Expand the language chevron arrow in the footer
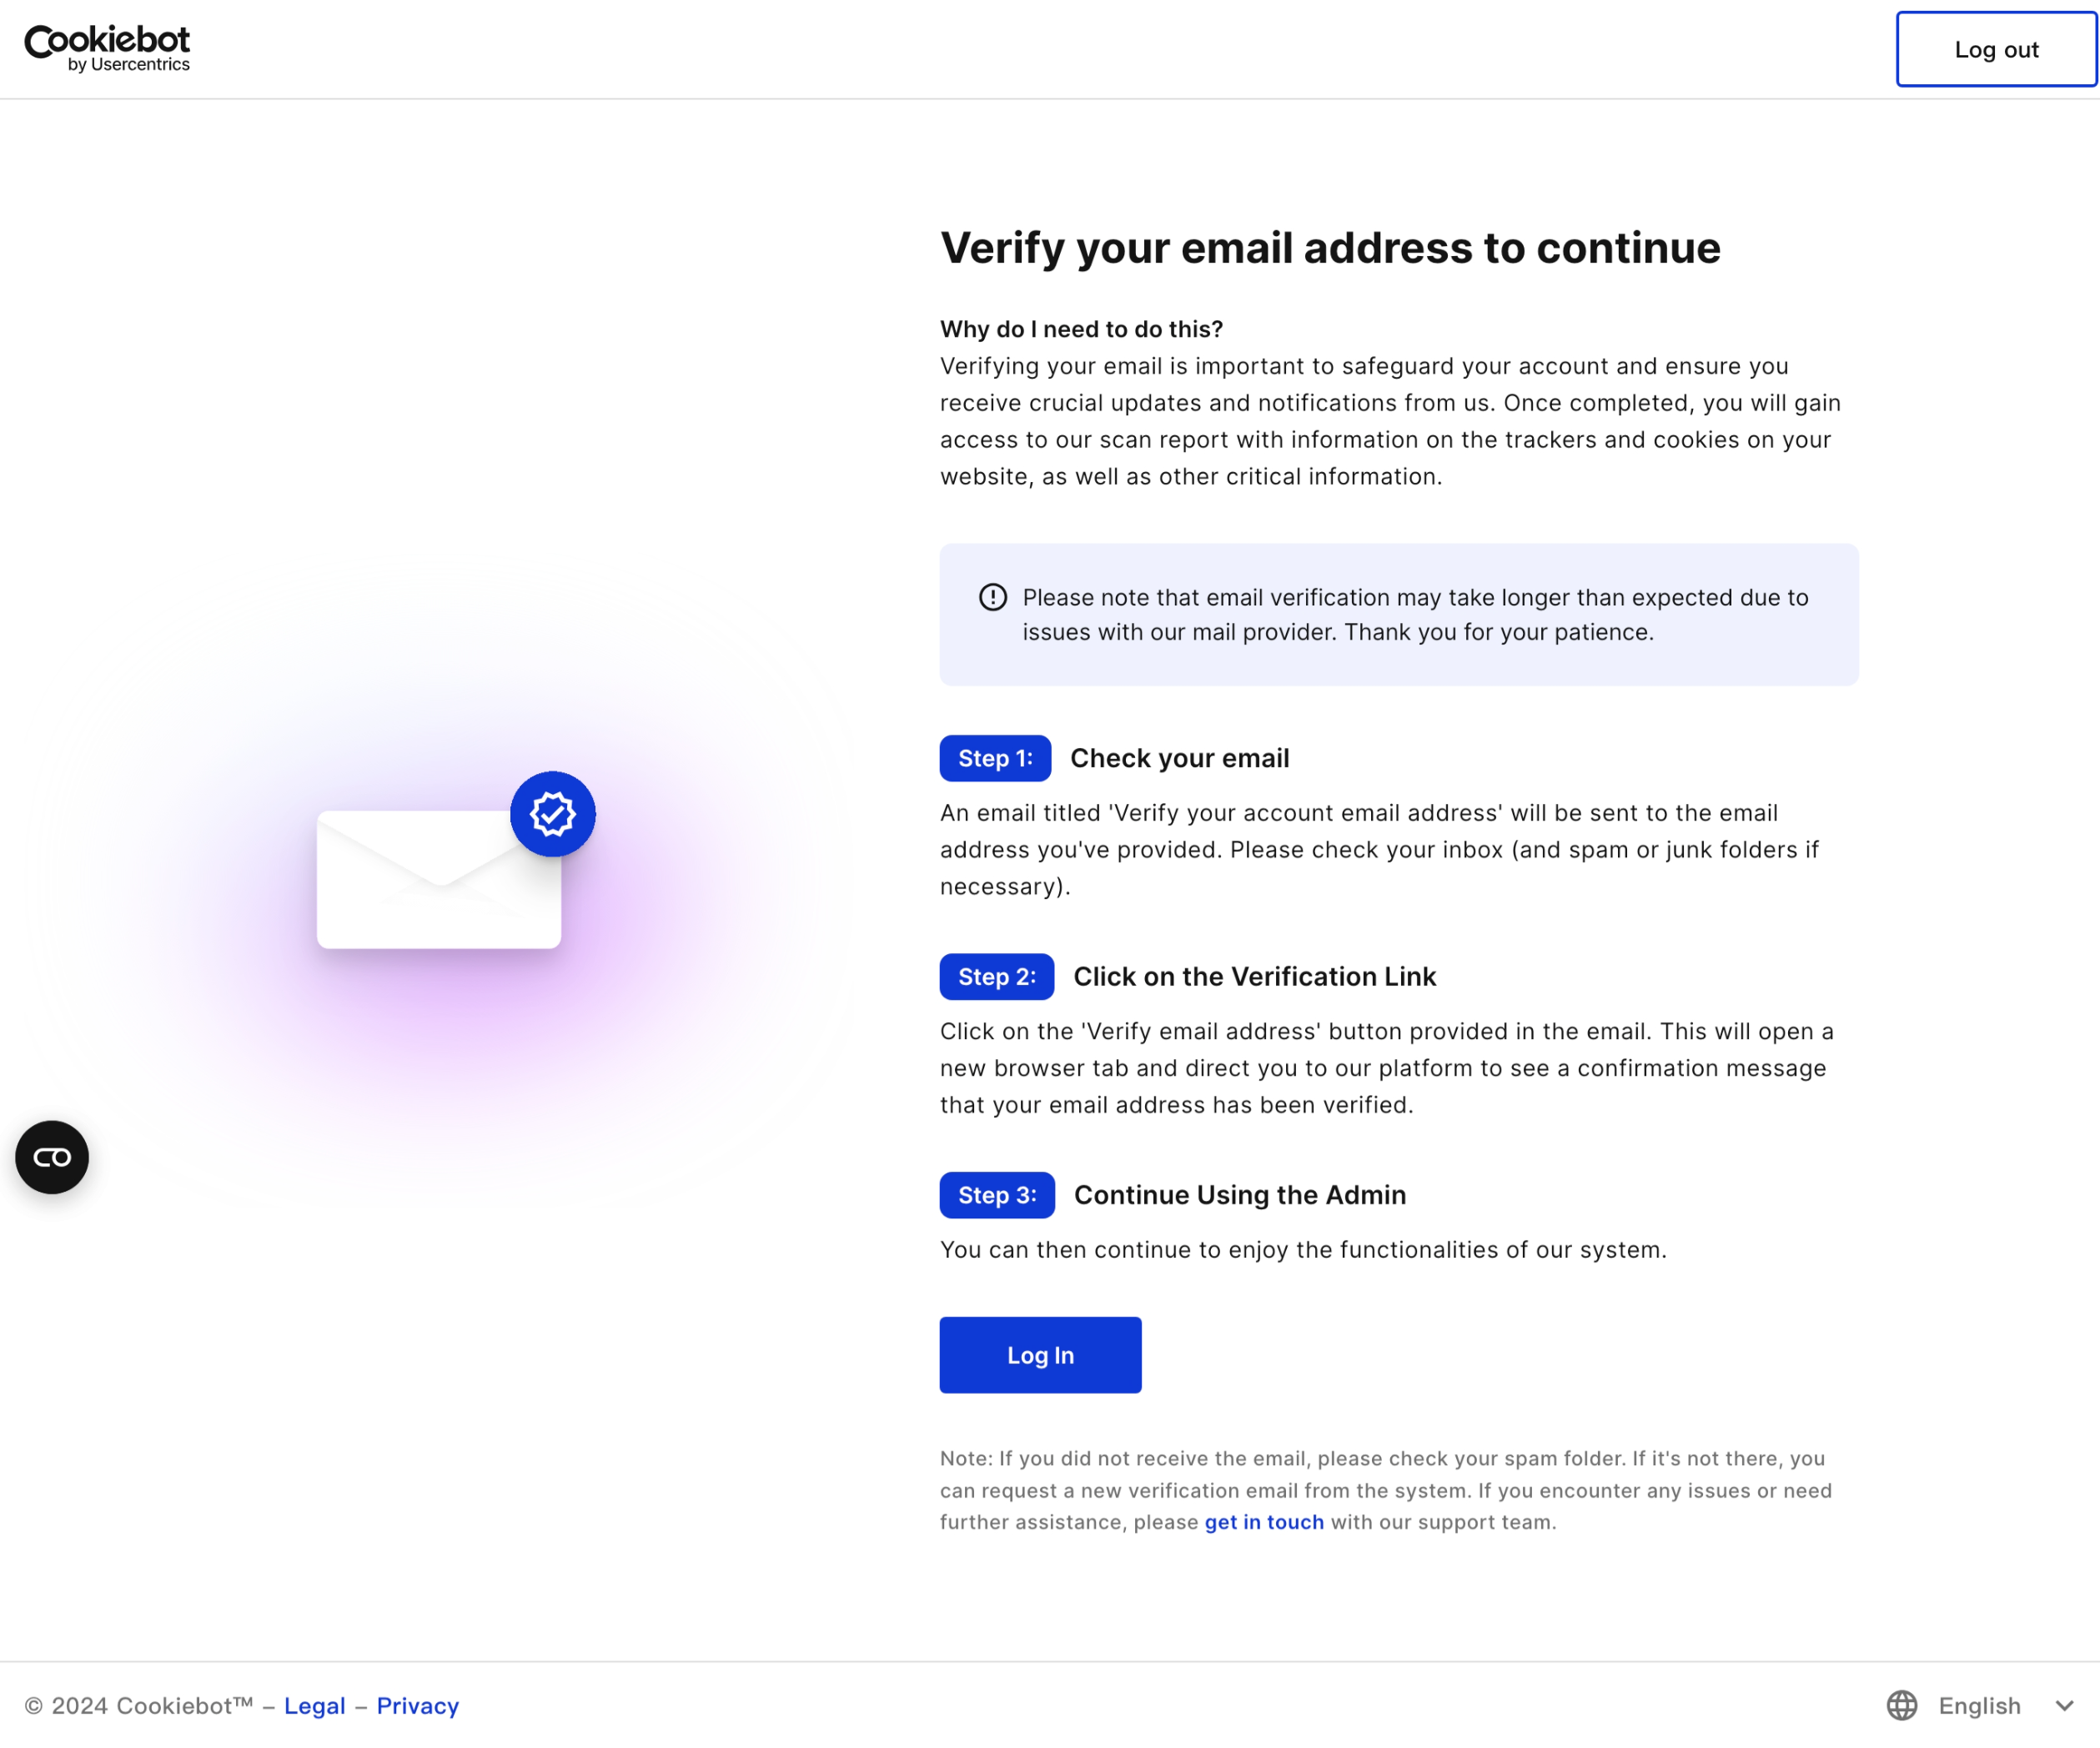The width and height of the screenshot is (2100, 1748). [2065, 1705]
